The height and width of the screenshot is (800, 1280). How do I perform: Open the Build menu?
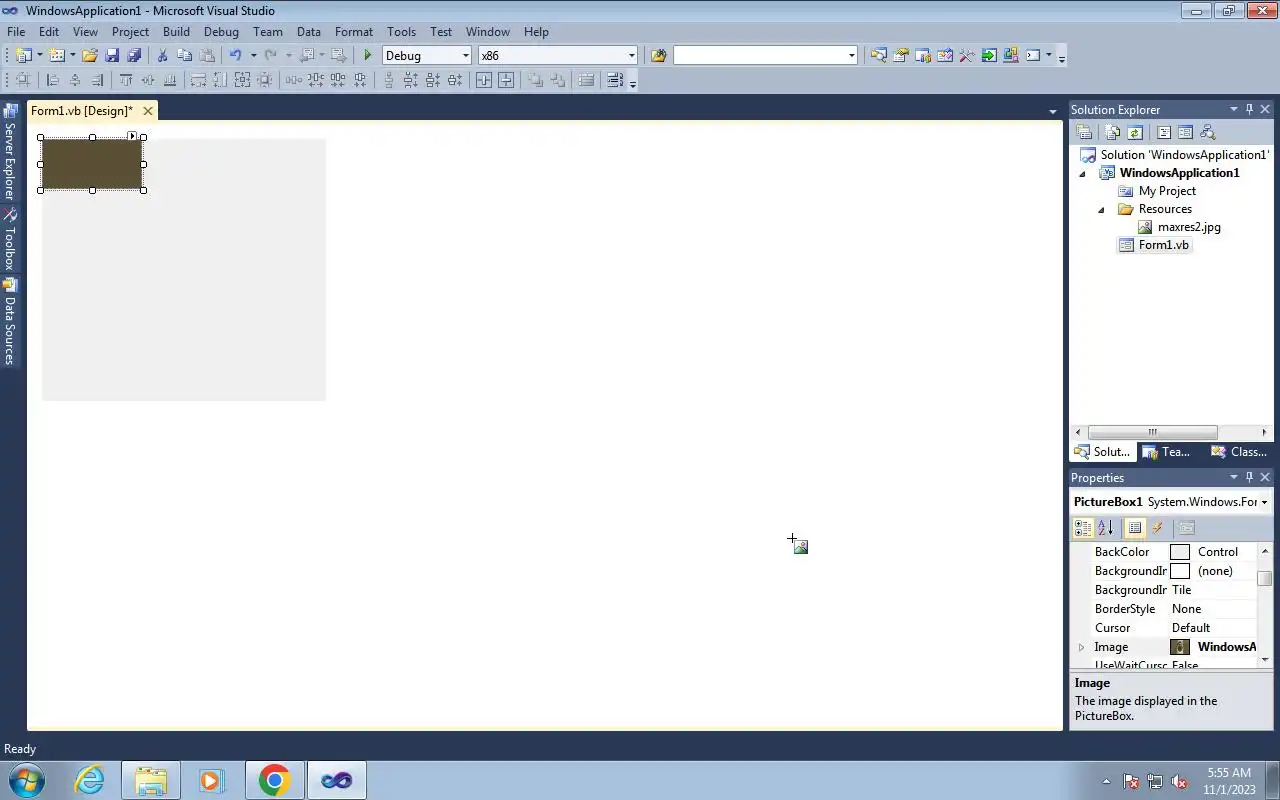point(176,31)
